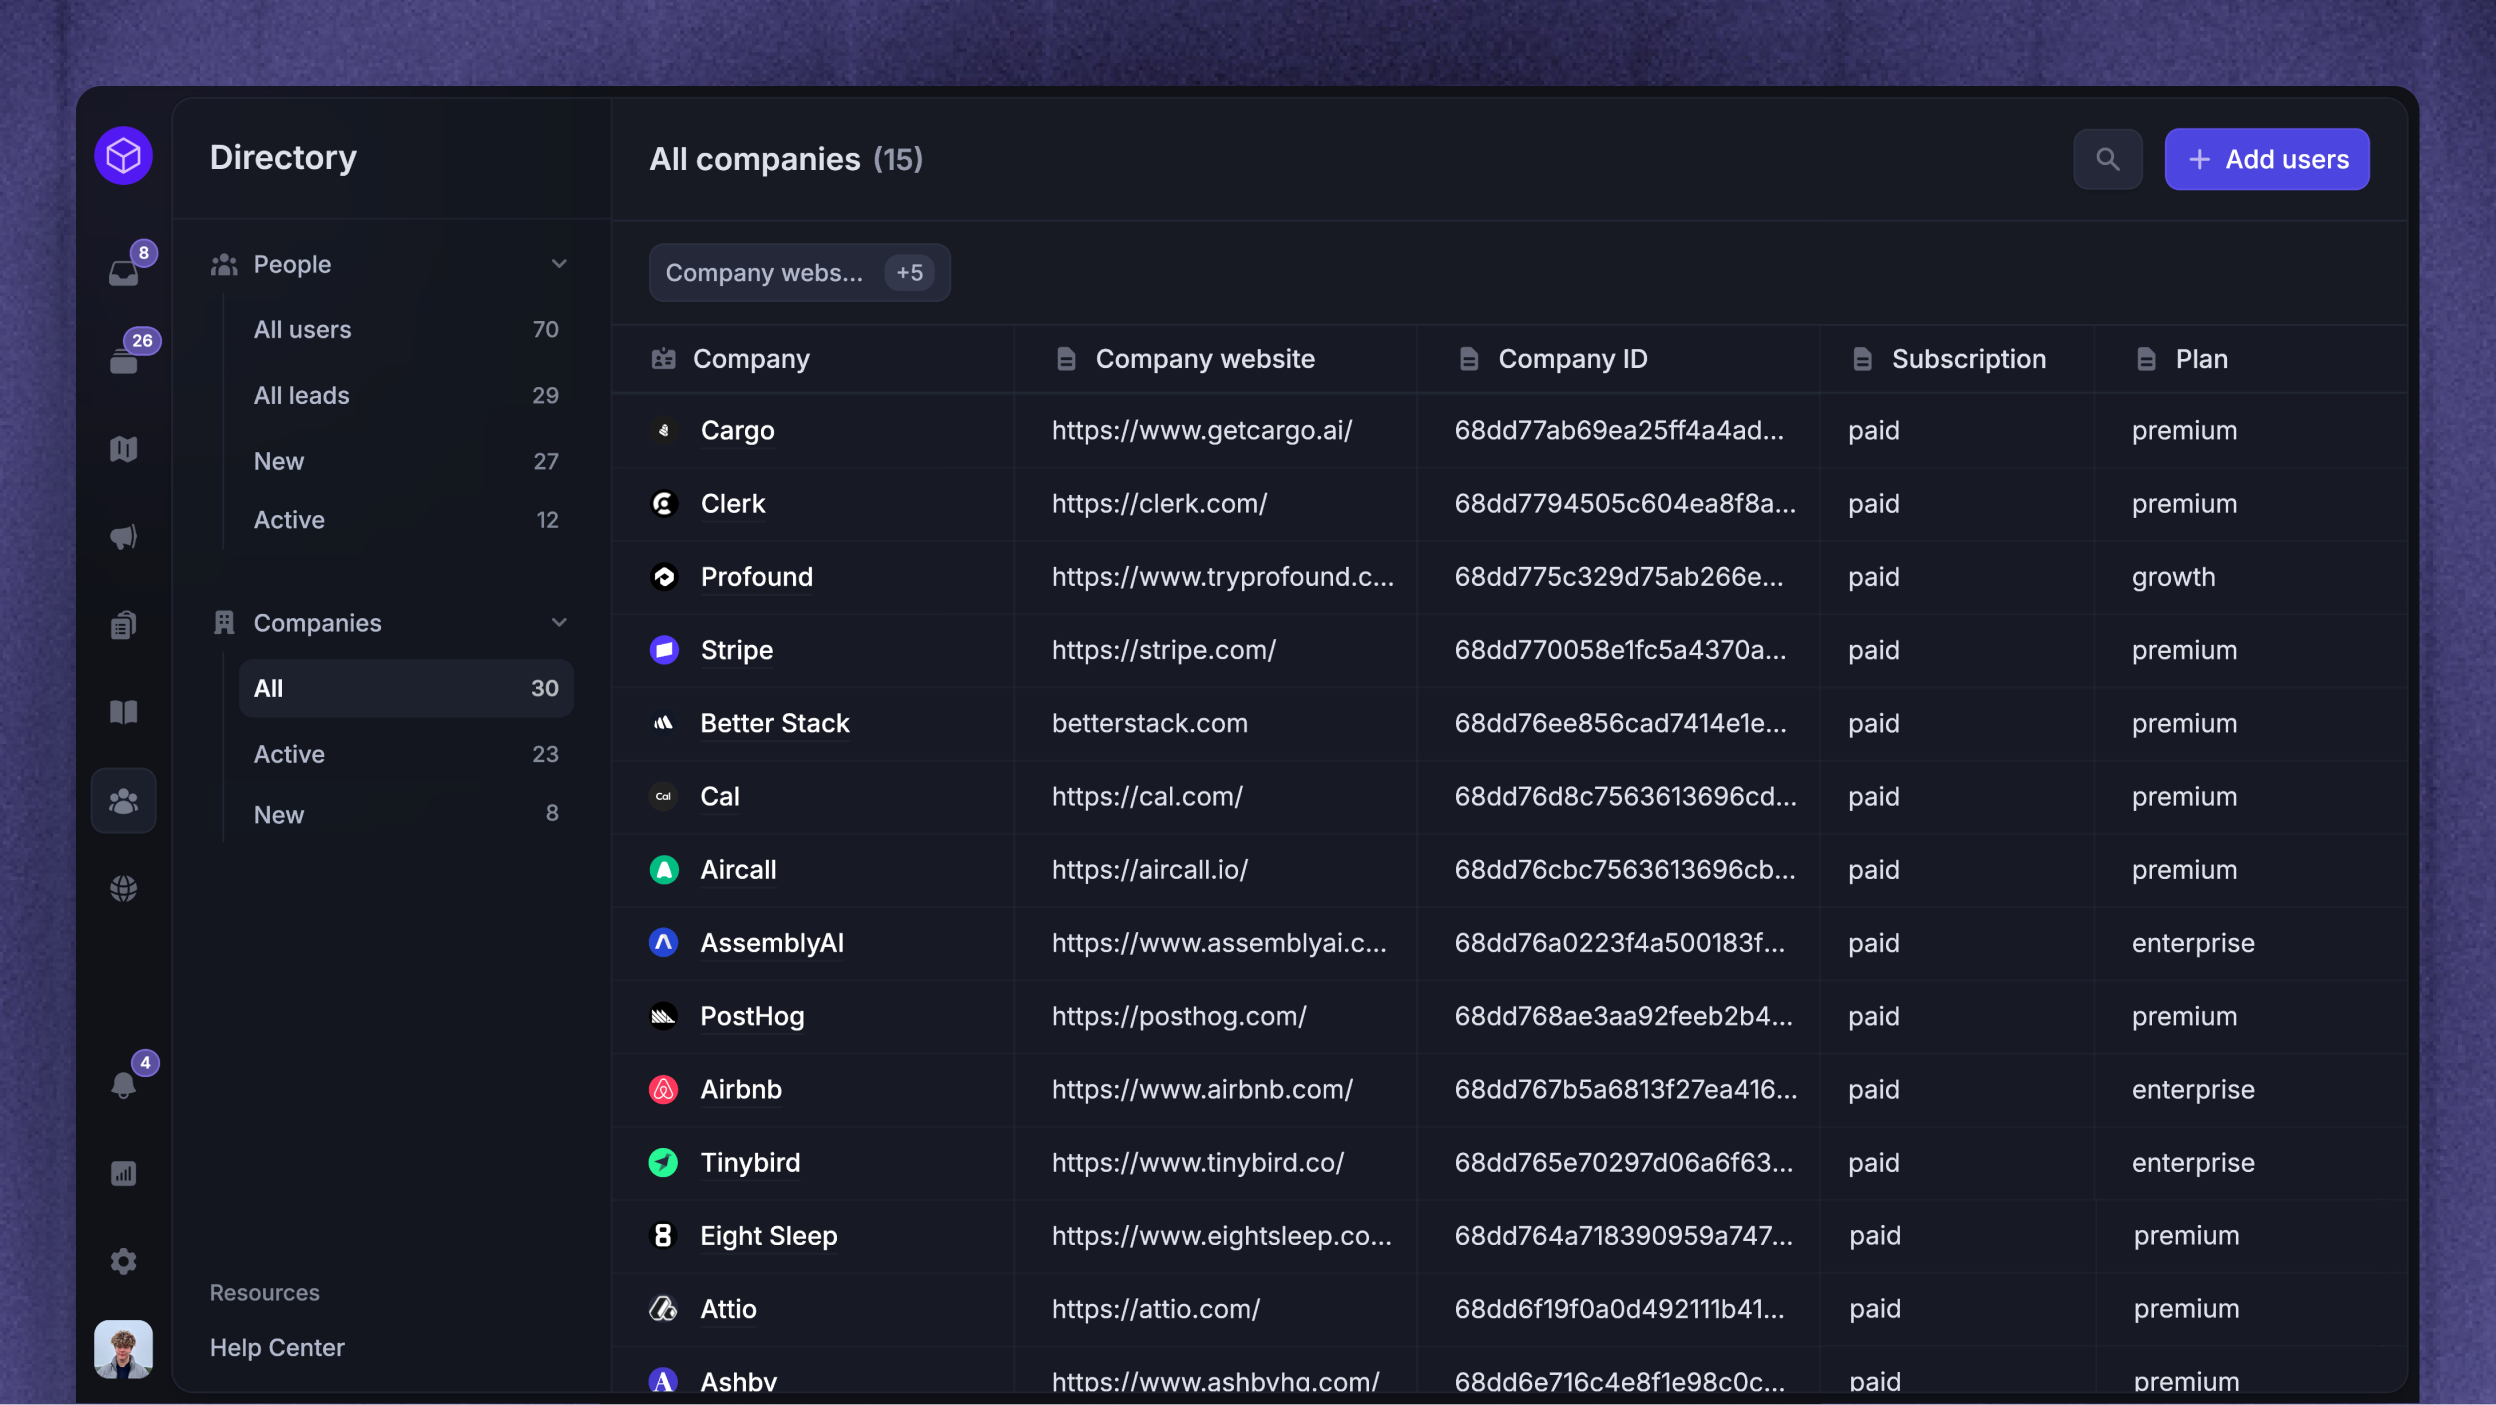
Task: Select All users in People list
Action: (x=405, y=330)
